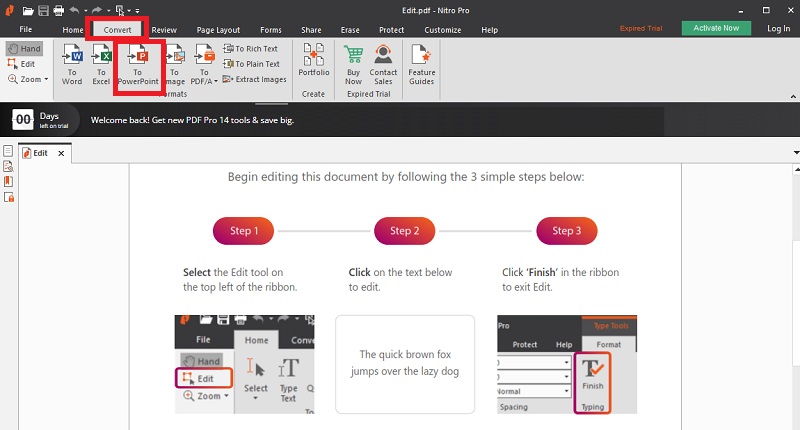Close the Edit document tab
This screenshot has height=430, width=800.
click(61, 153)
